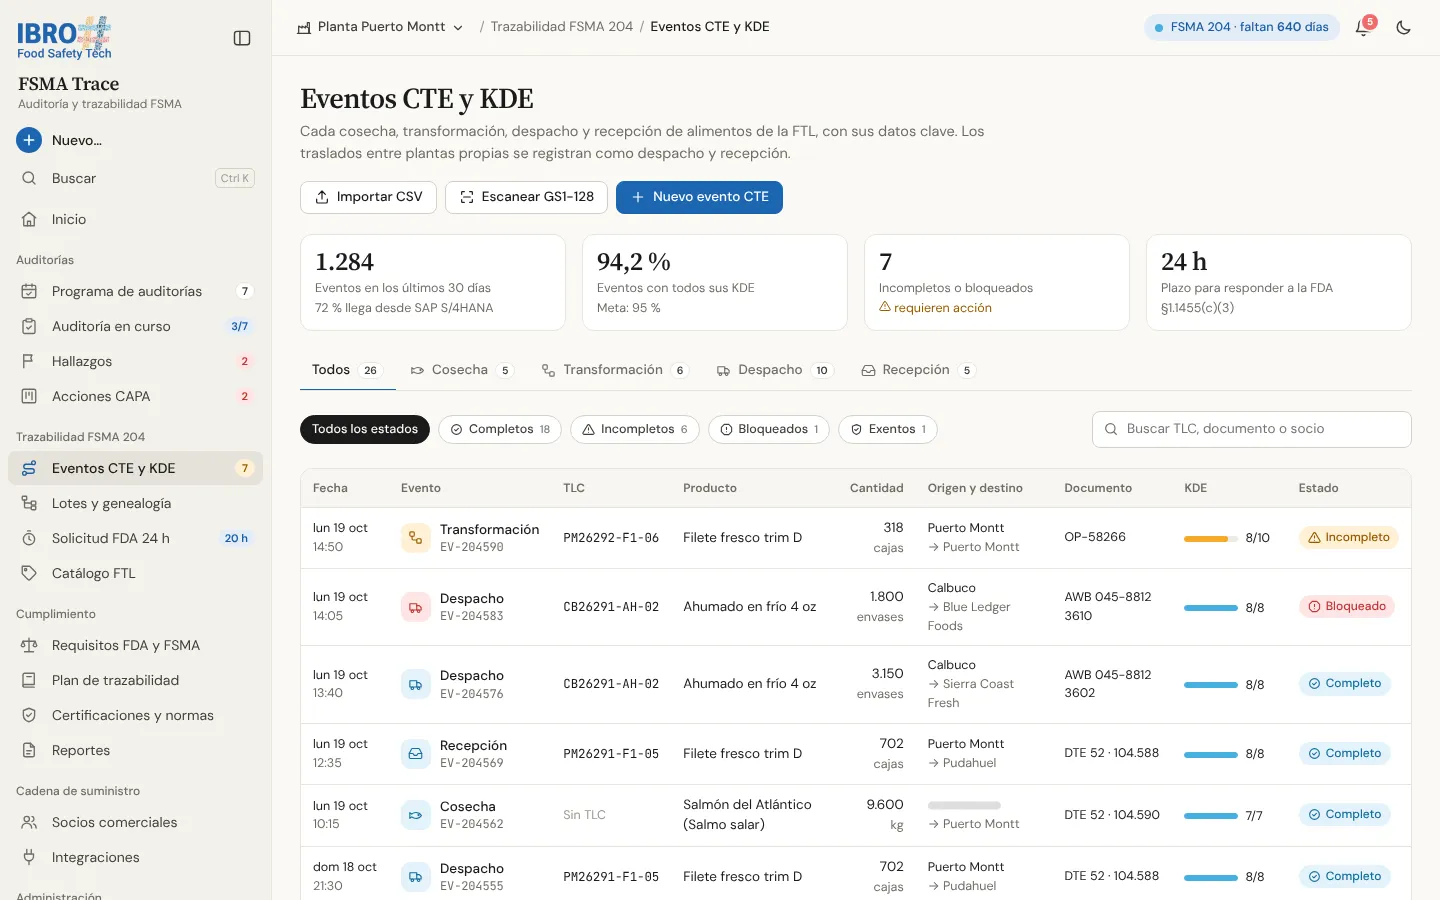Open Reportes in sidebar
This screenshot has width=1440, height=900.
[x=135, y=750]
